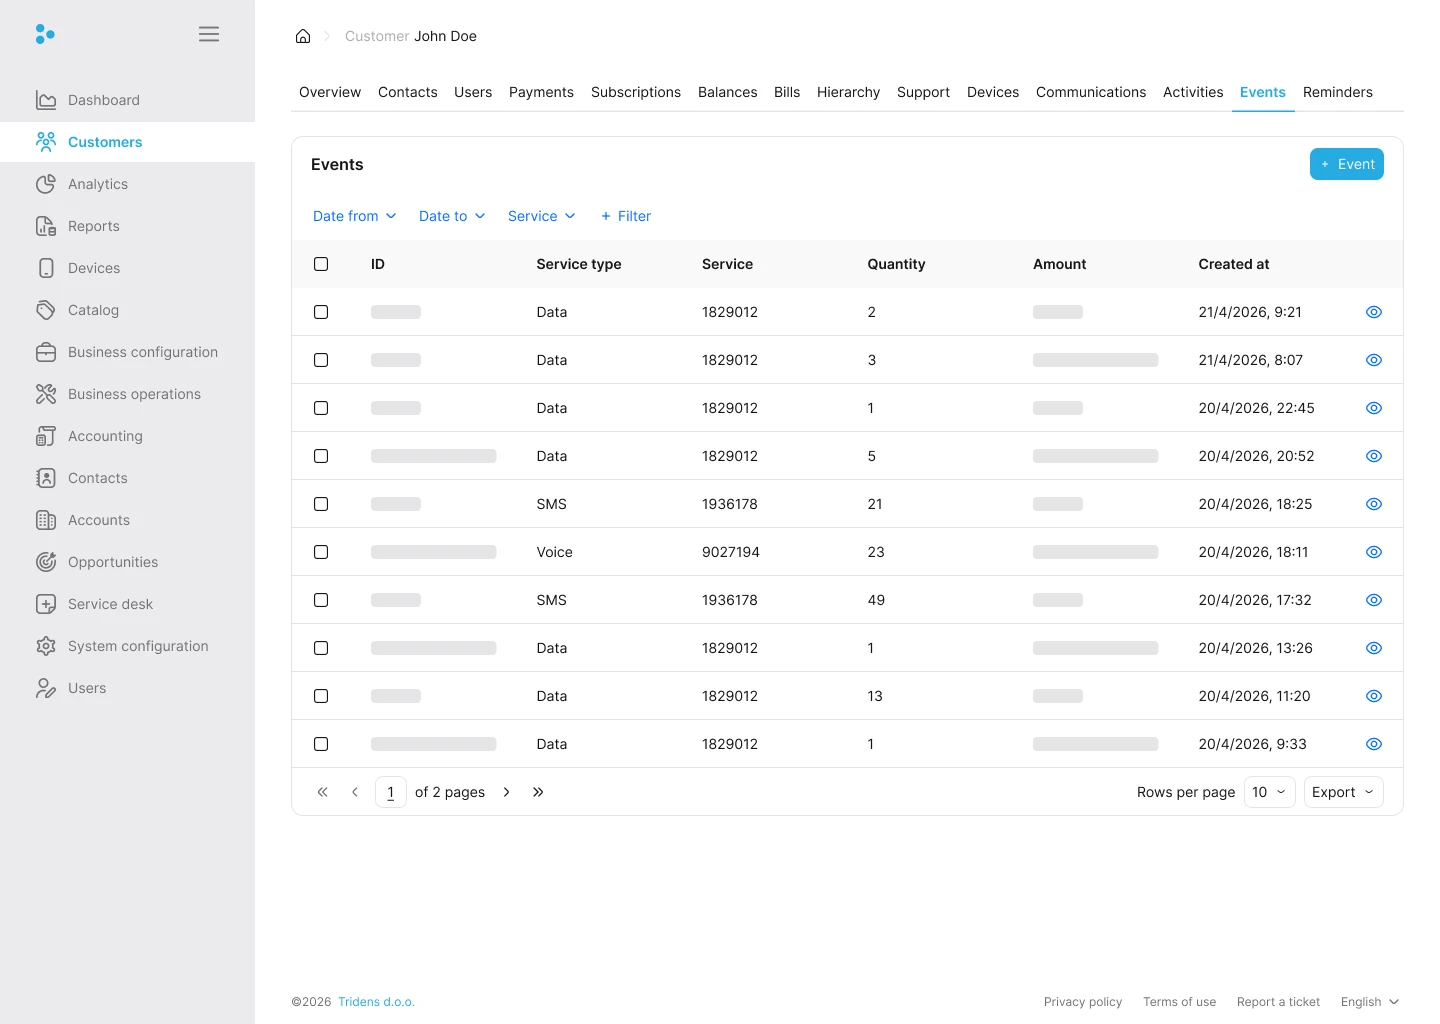Collapse the sidebar with the hamburger icon

coord(209,33)
